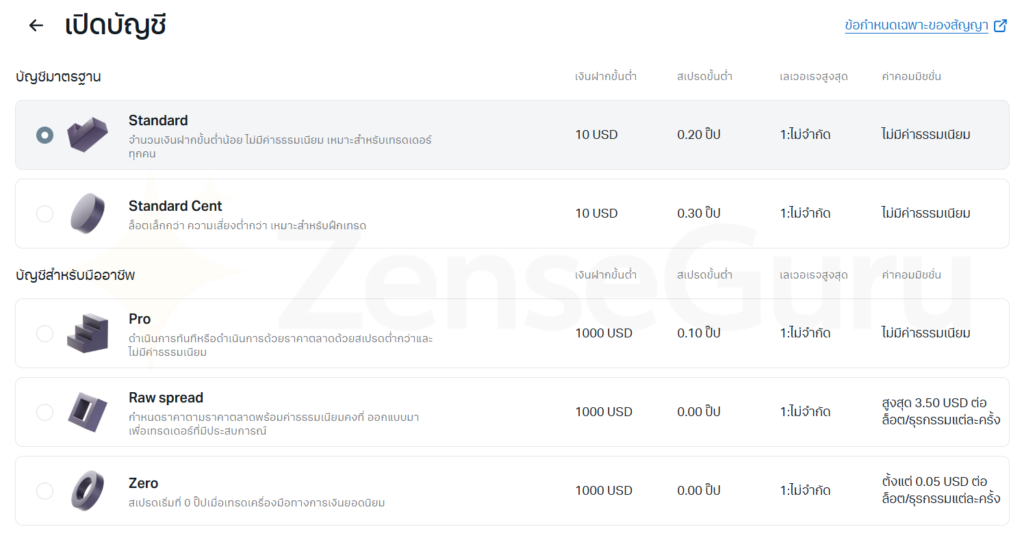Click the Raw spread account title
Screen dimensions: 1024x540
(166, 398)
